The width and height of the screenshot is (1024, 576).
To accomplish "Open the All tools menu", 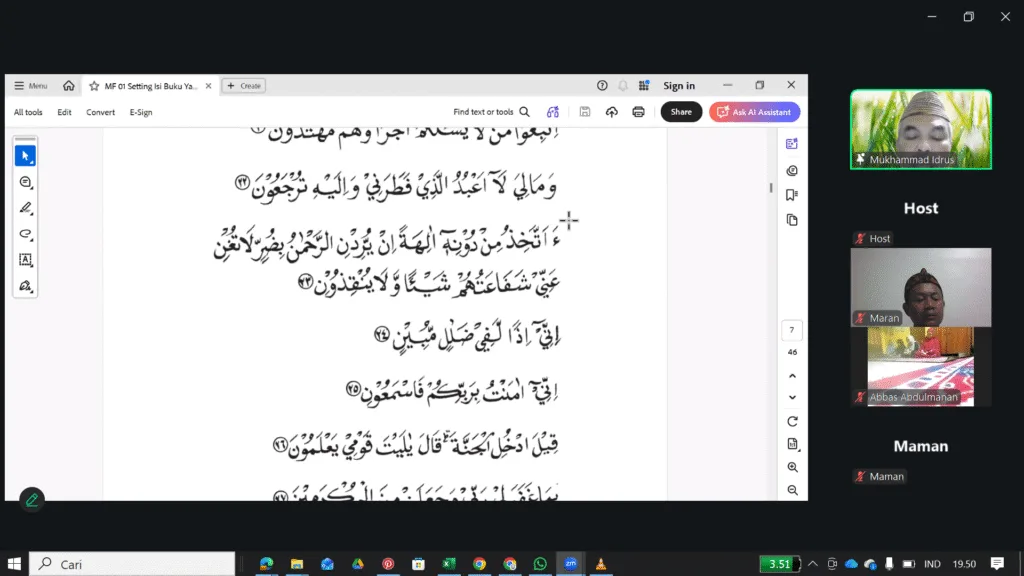I will coord(28,112).
